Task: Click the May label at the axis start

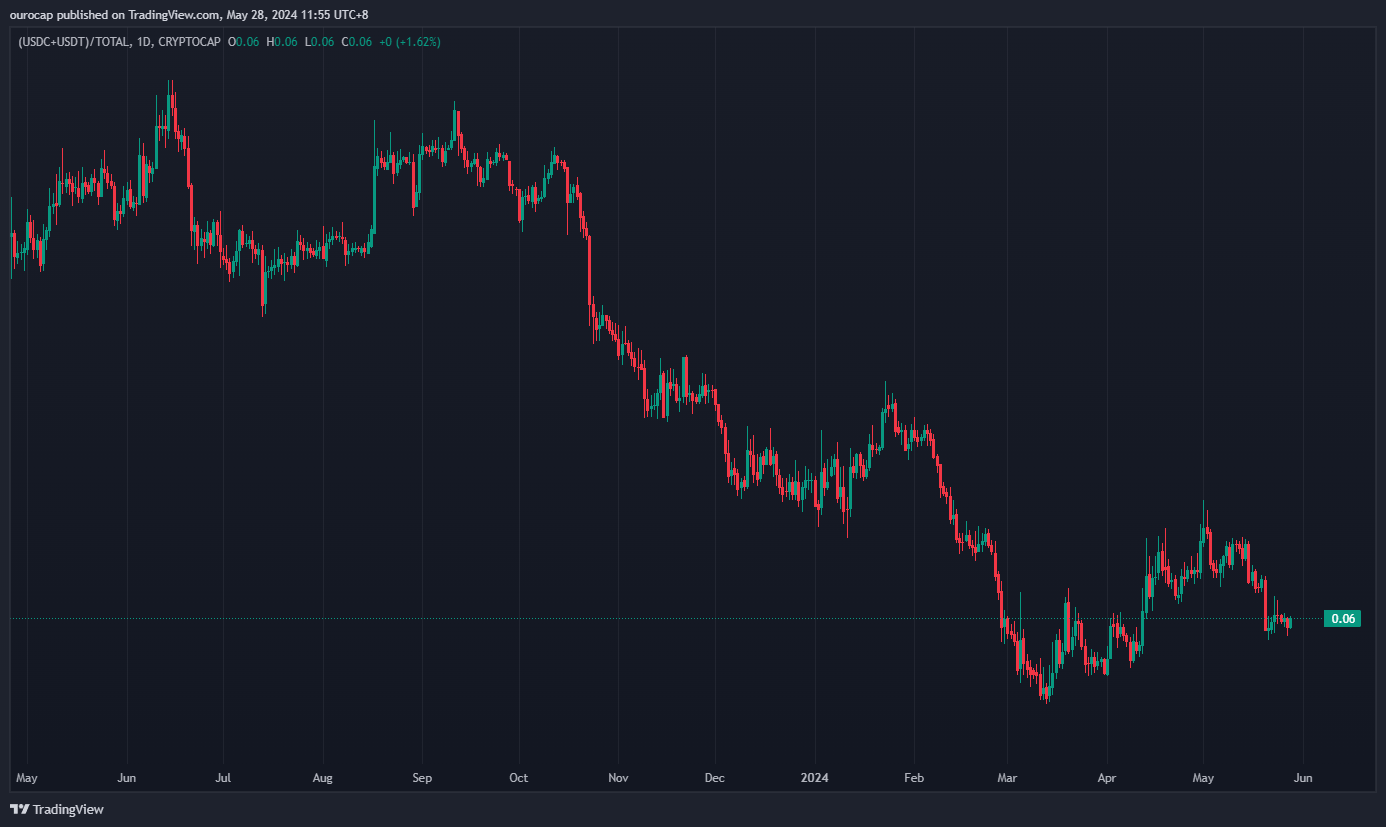Action: [27, 777]
